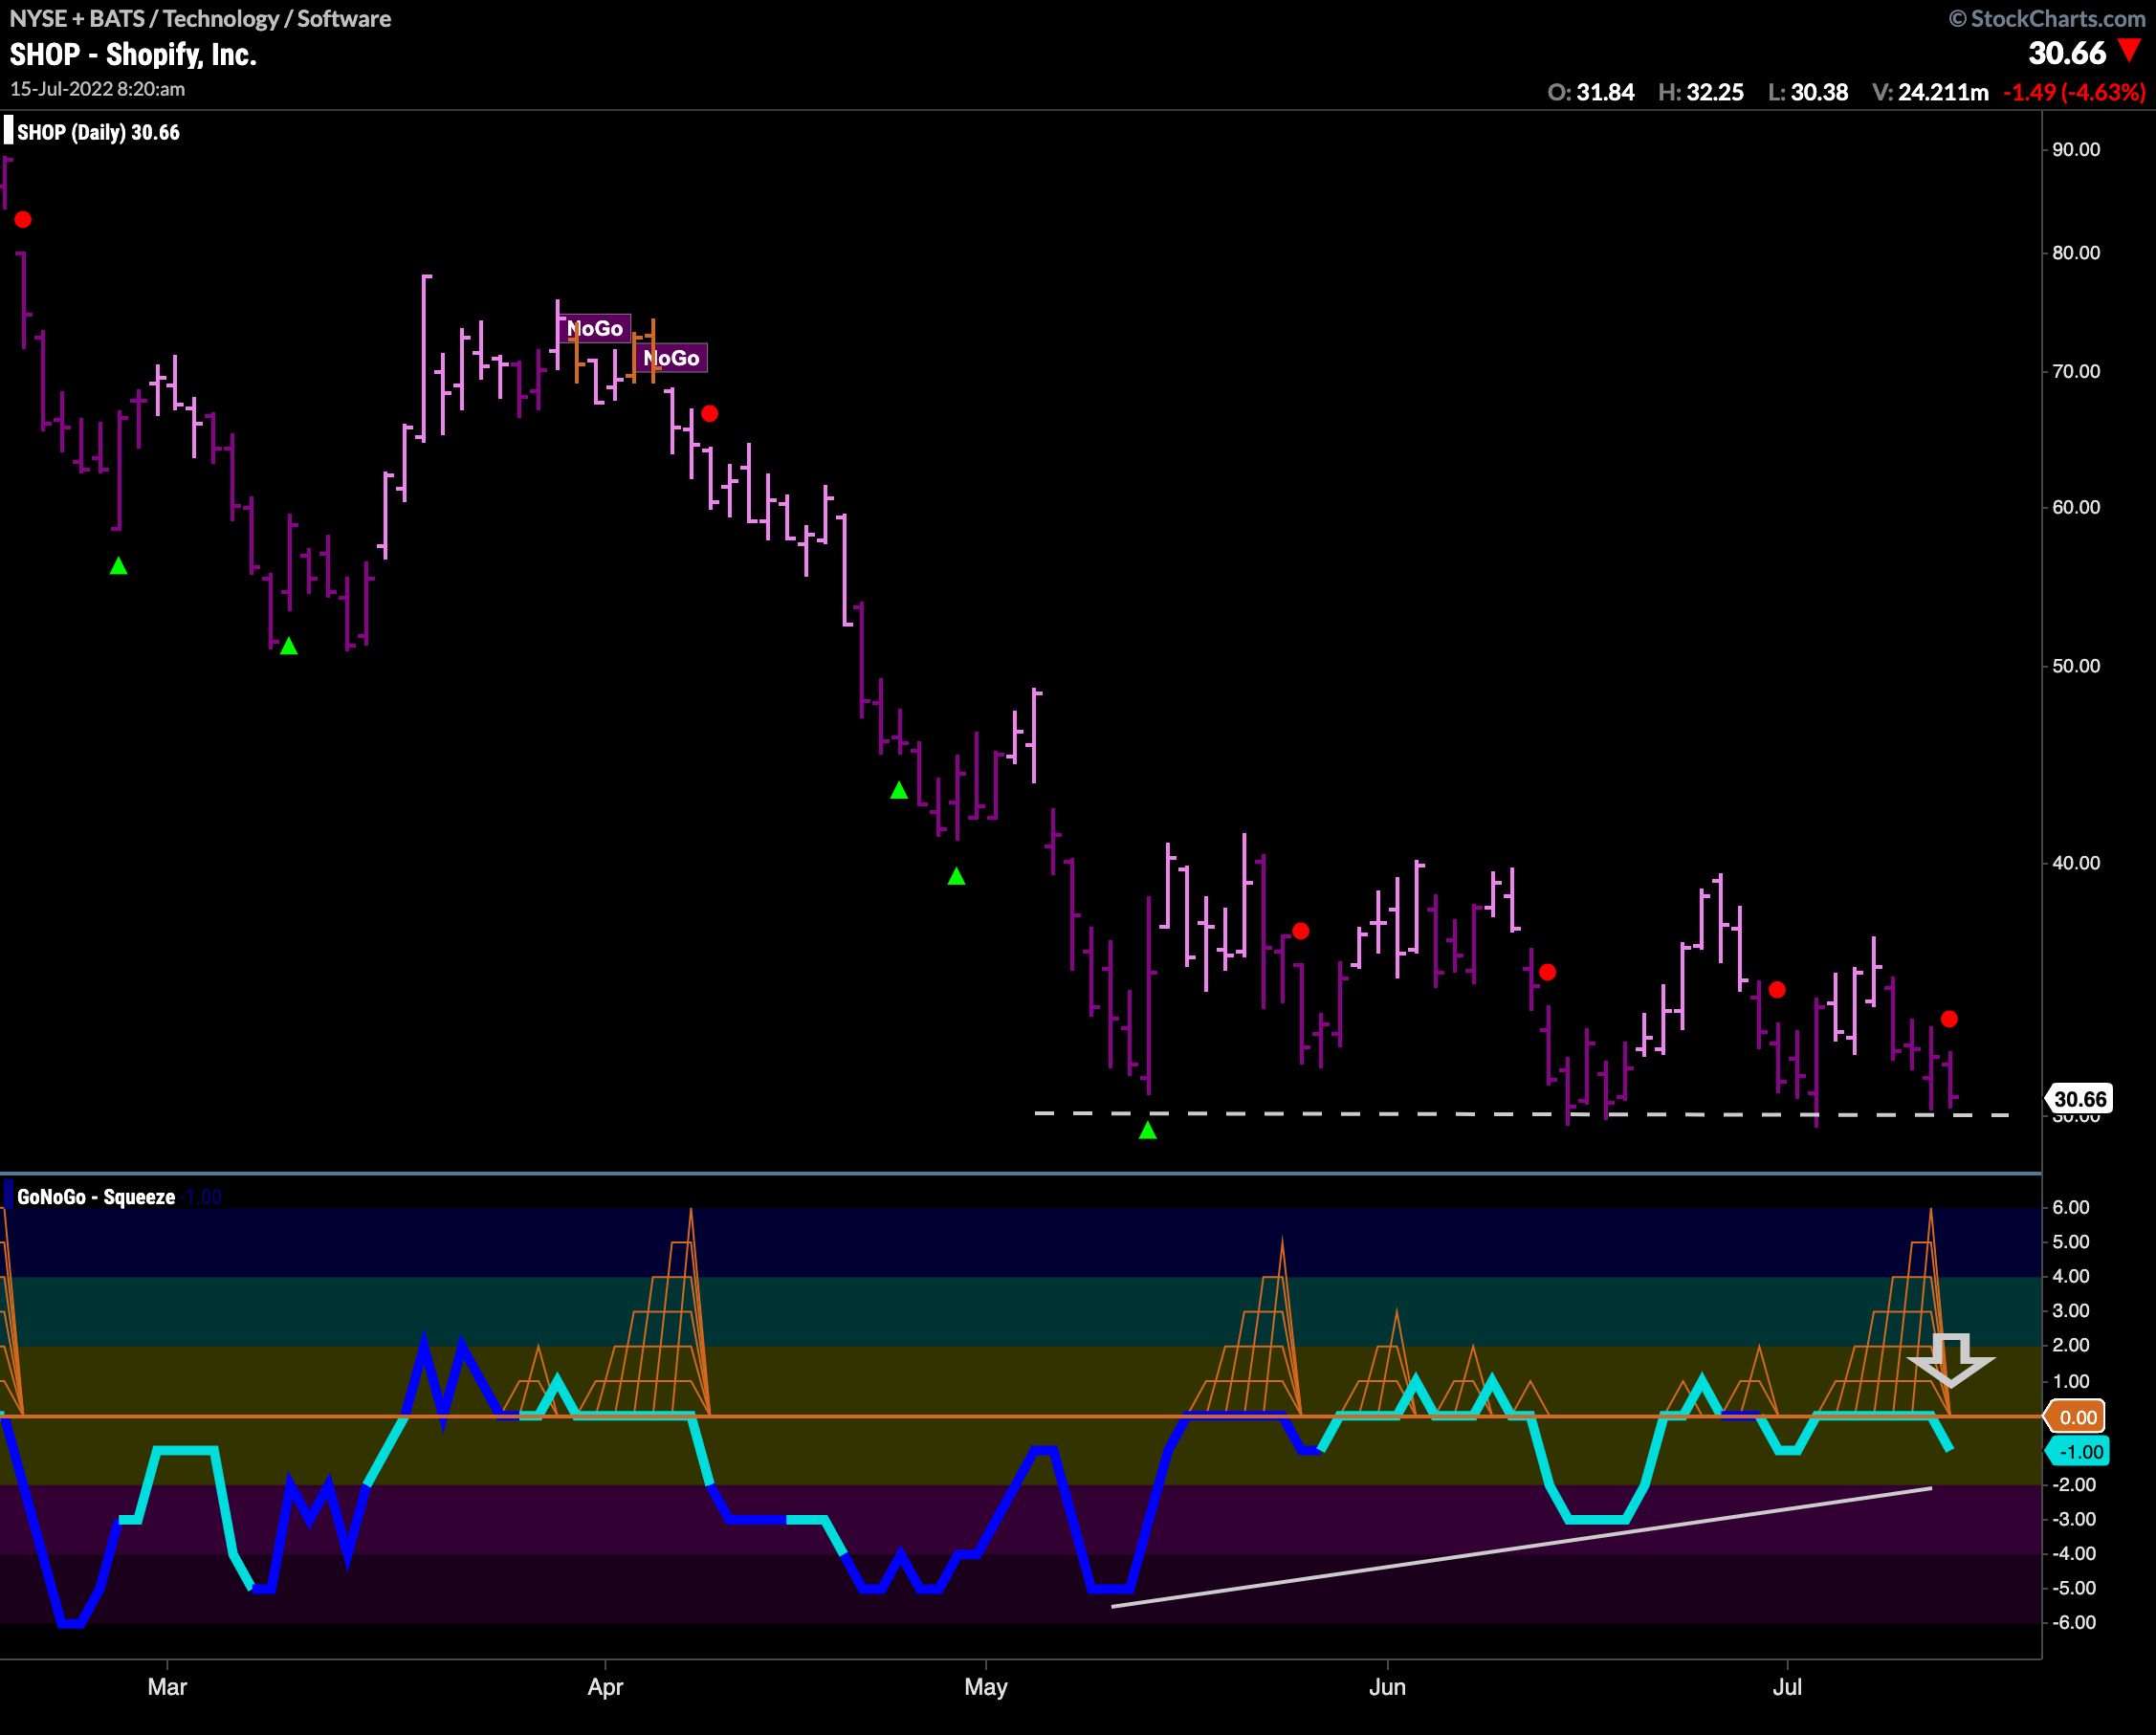Click the green triangle in late April near 43
2156x1735 pixels.
point(899,790)
